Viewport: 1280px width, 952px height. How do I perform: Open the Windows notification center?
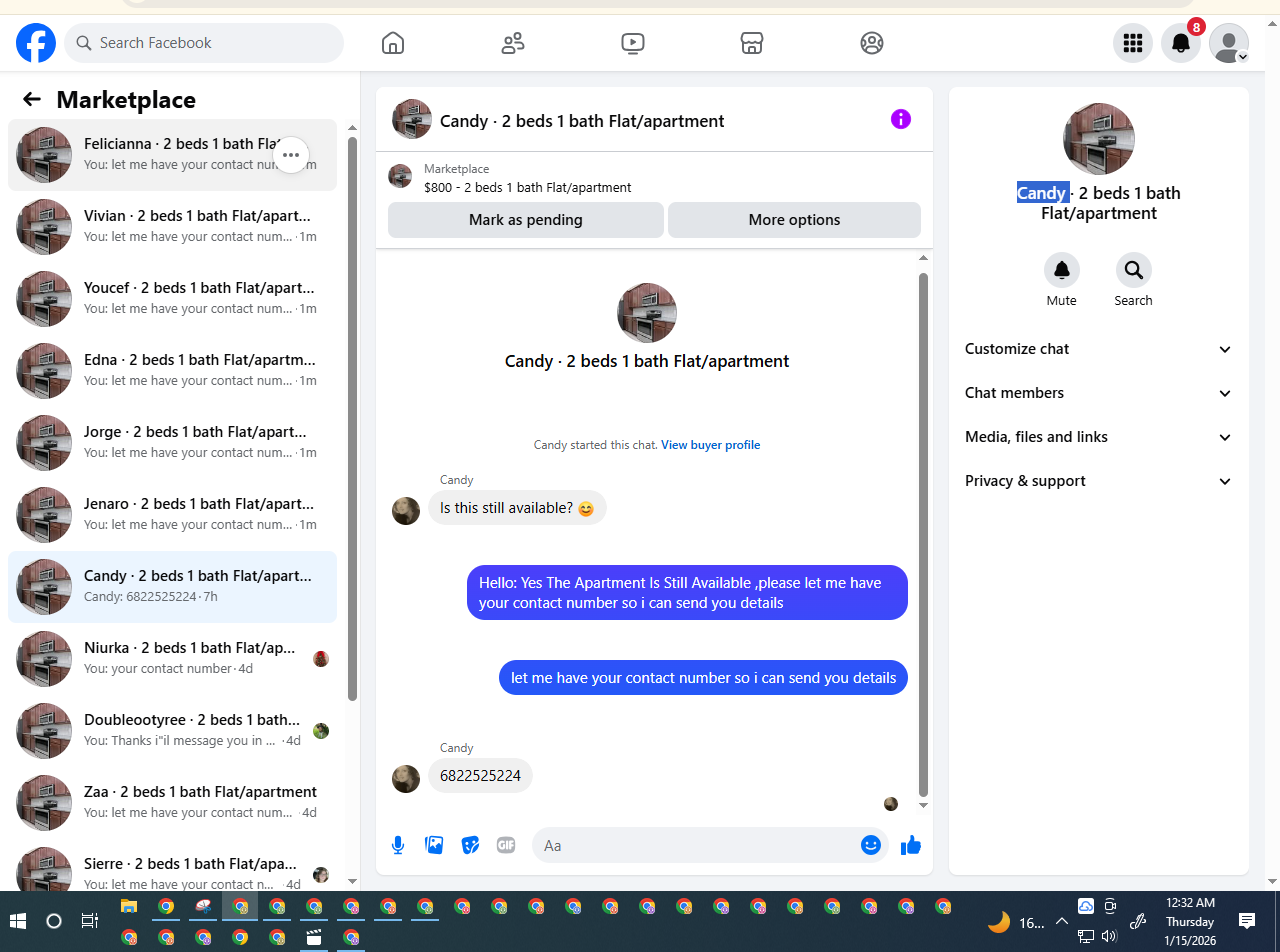click(x=1247, y=921)
